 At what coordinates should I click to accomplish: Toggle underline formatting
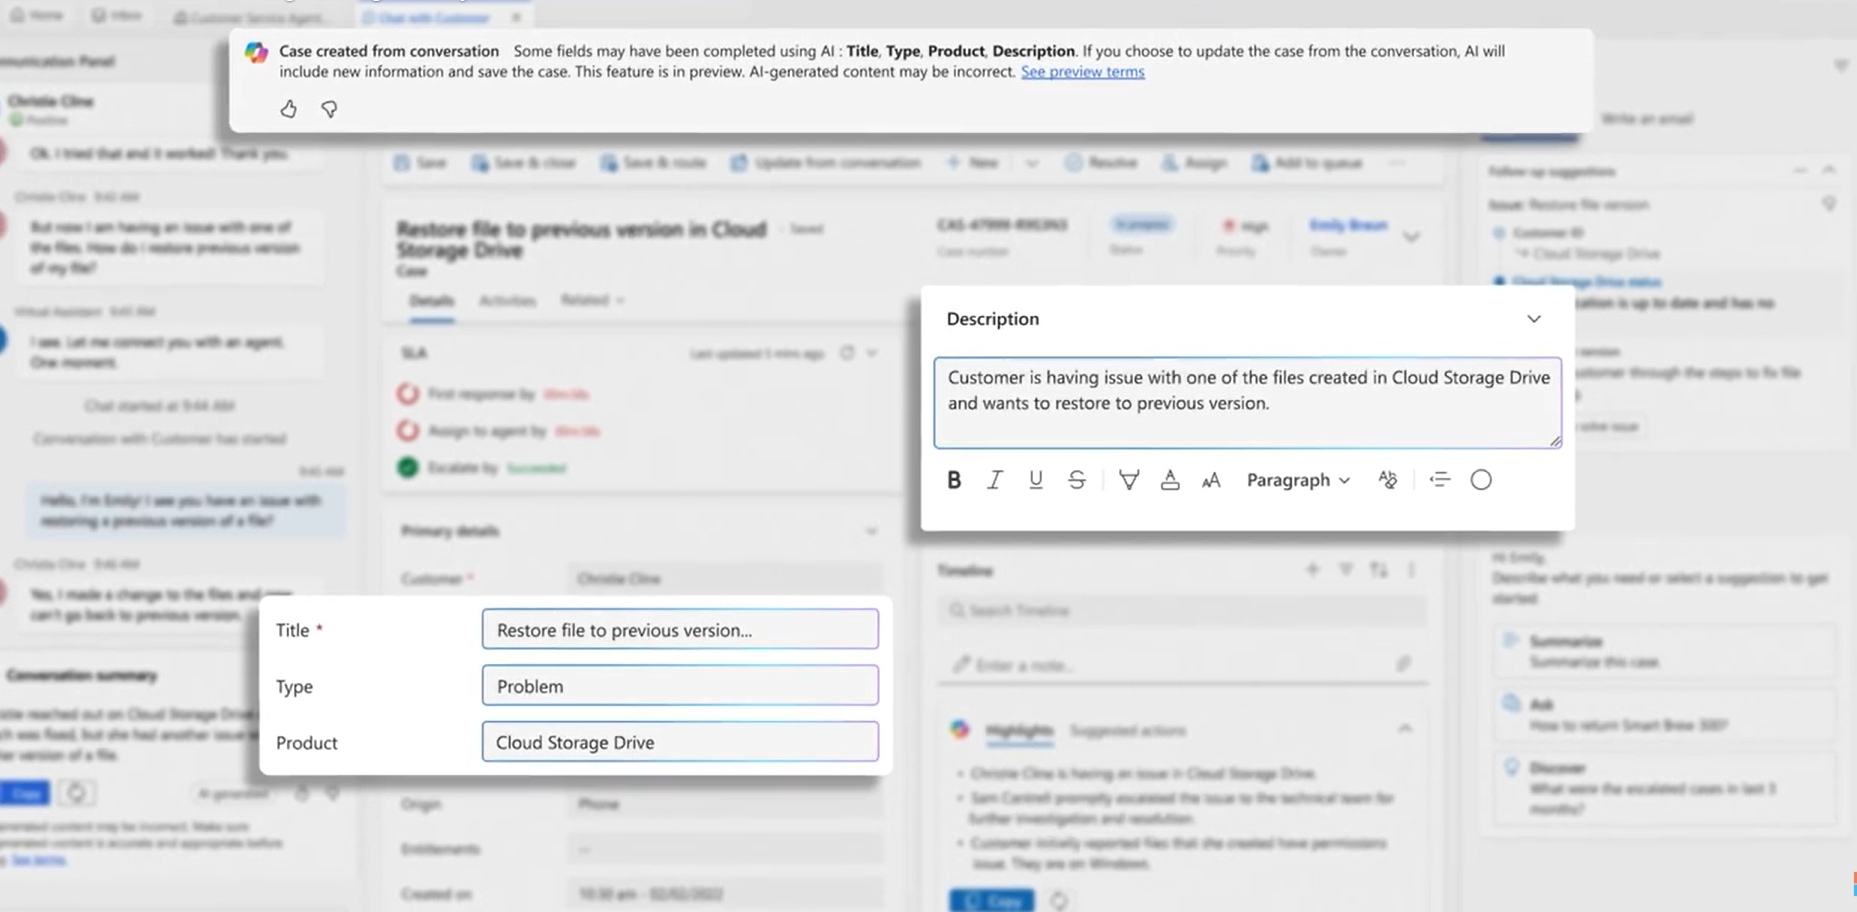[1035, 480]
